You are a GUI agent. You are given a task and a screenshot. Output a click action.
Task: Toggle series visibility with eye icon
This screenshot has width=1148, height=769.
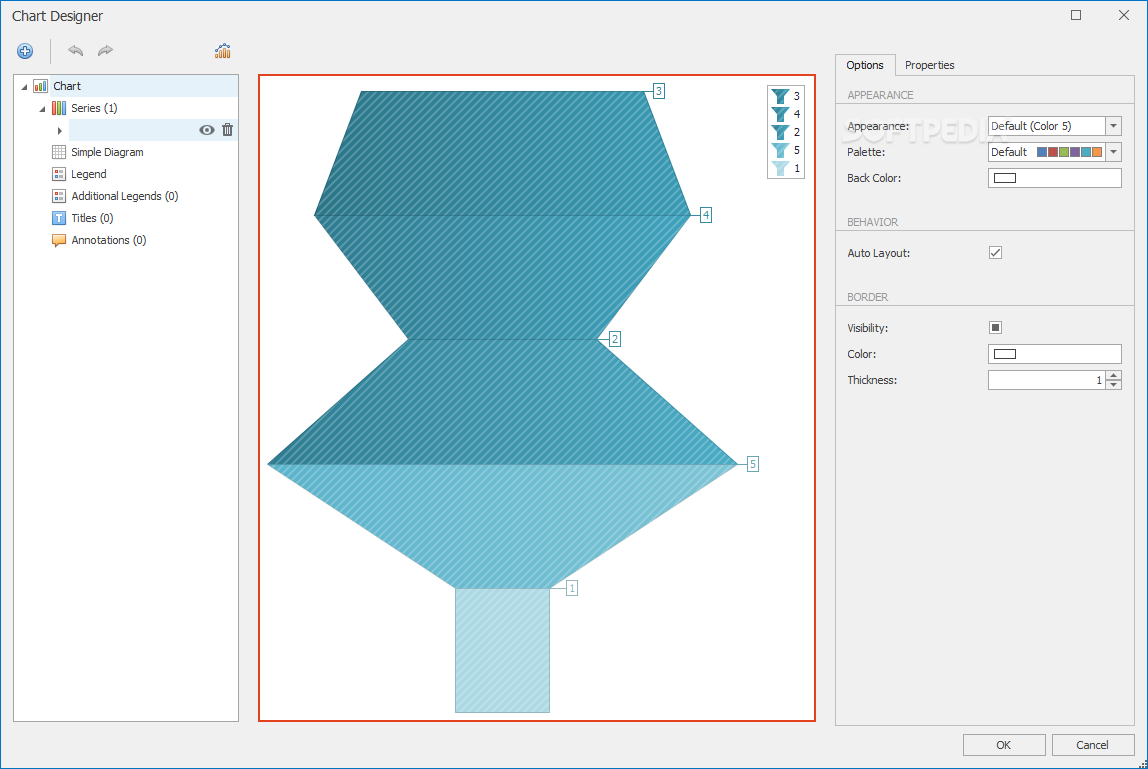coord(207,130)
